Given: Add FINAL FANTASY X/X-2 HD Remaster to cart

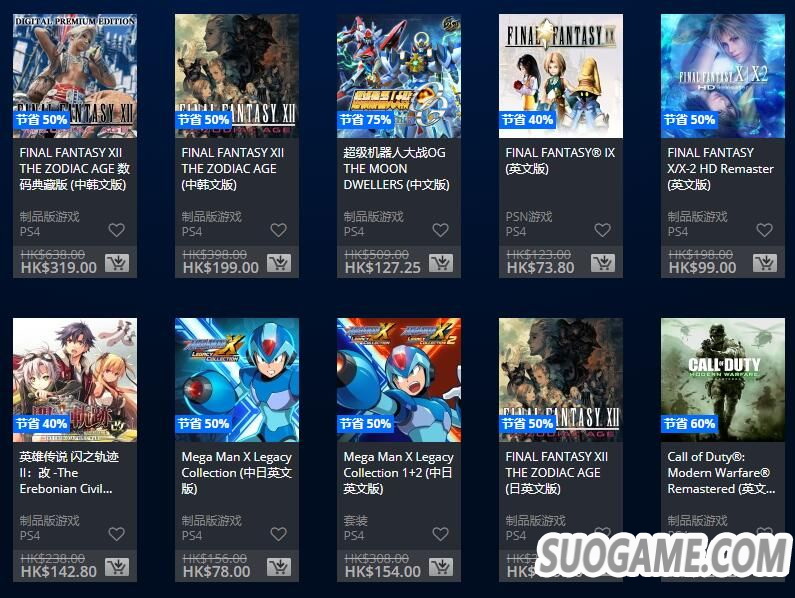Looking at the screenshot, I should tap(765, 263).
